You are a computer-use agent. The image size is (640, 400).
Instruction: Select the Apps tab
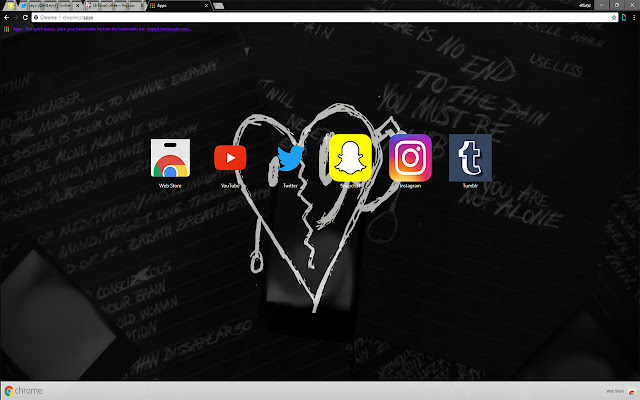pyautogui.click(x=179, y=6)
